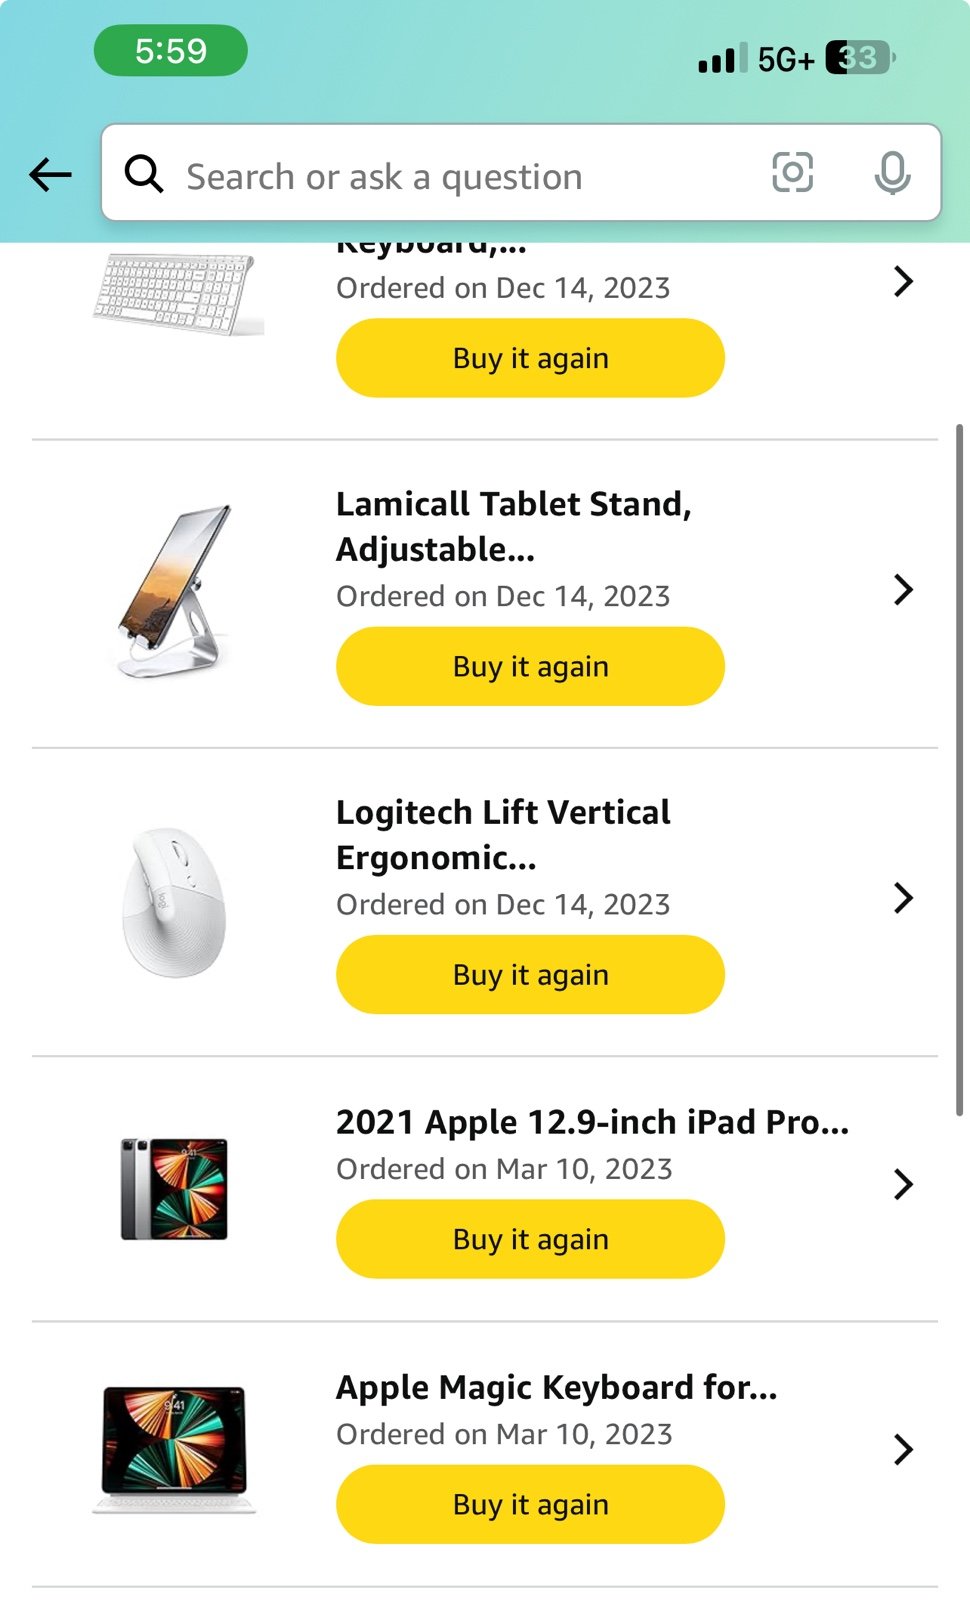Image resolution: width=970 pixels, height=1600 pixels.
Task: Open the white keyboard order details chevron
Action: (903, 282)
